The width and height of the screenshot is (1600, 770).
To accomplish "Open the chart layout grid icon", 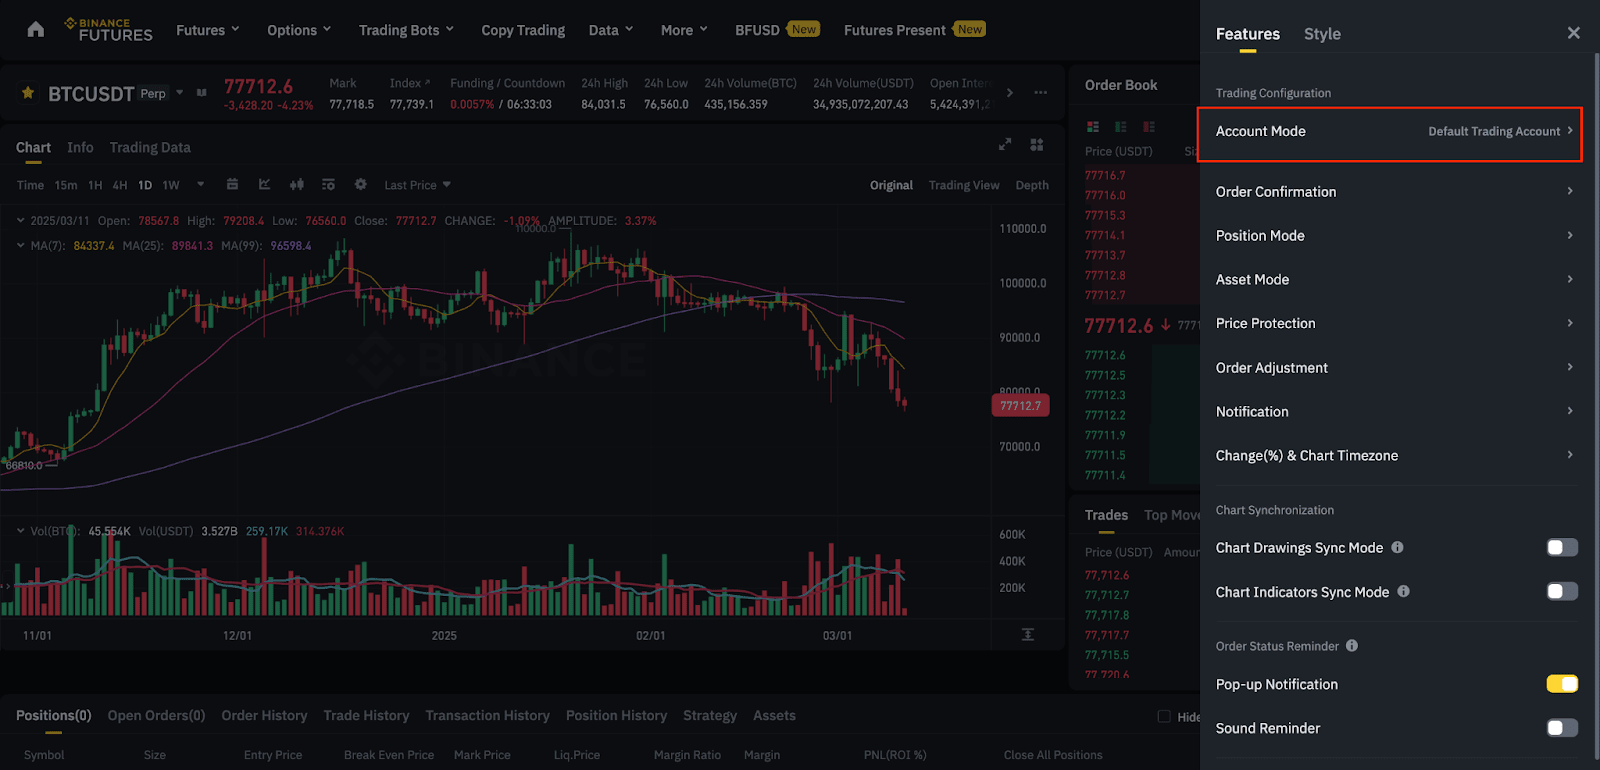I will pyautogui.click(x=1037, y=145).
